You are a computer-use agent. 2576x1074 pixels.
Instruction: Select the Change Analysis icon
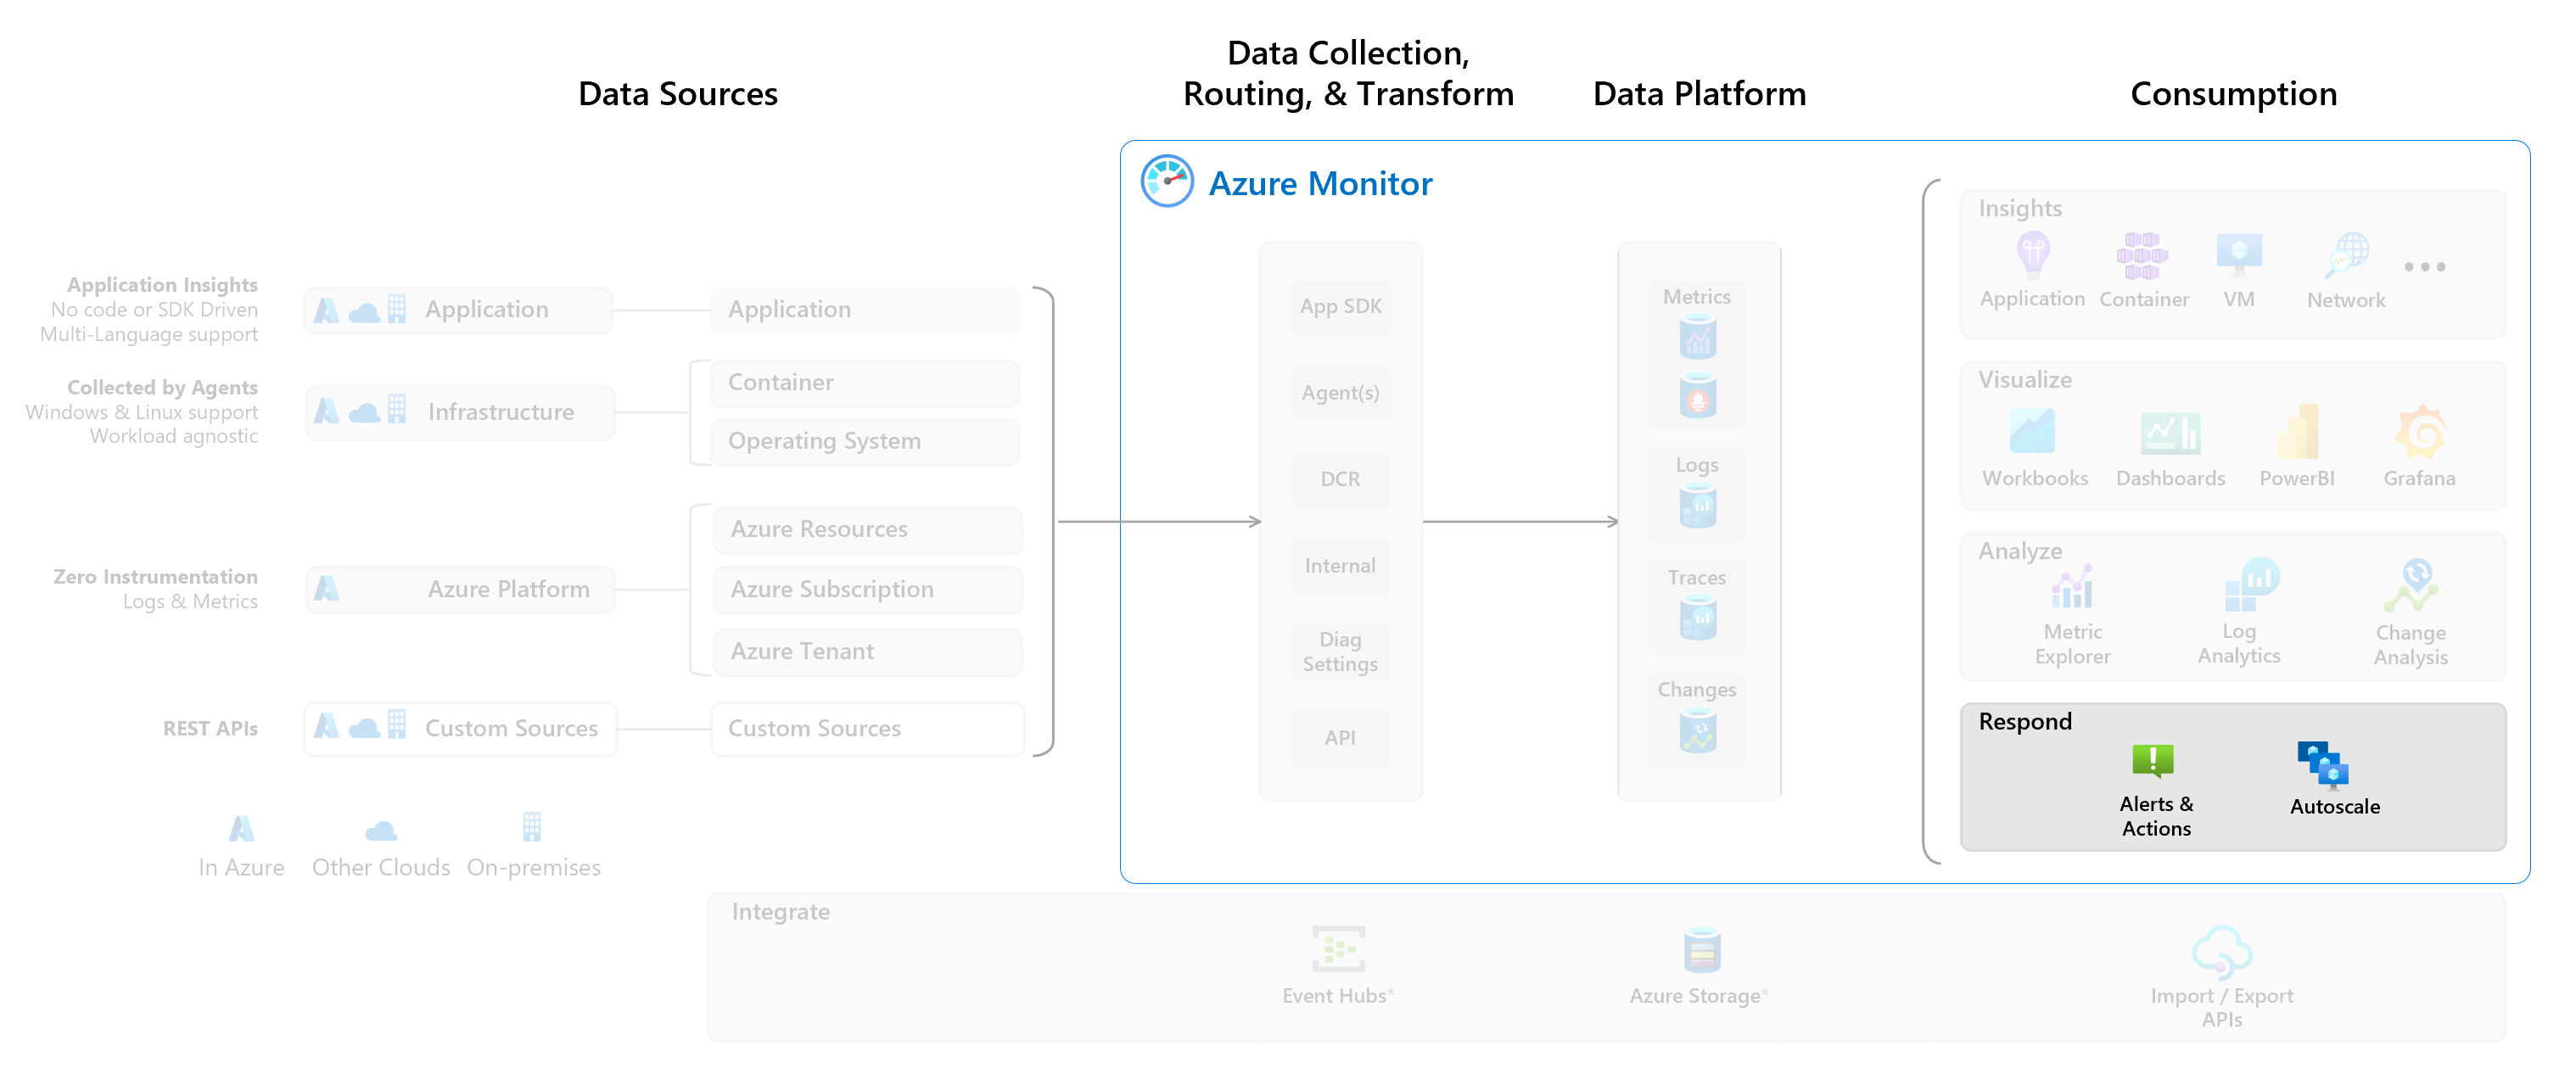tap(2411, 585)
